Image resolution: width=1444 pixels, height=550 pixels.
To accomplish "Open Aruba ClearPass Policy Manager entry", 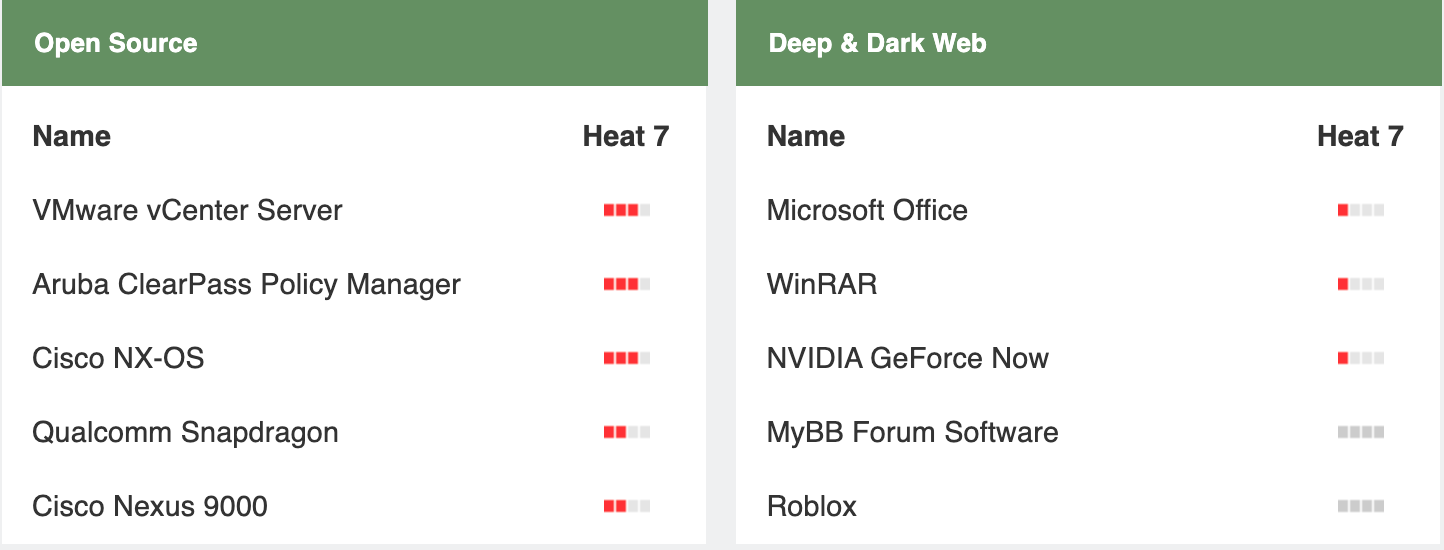I will [x=246, y=285].
